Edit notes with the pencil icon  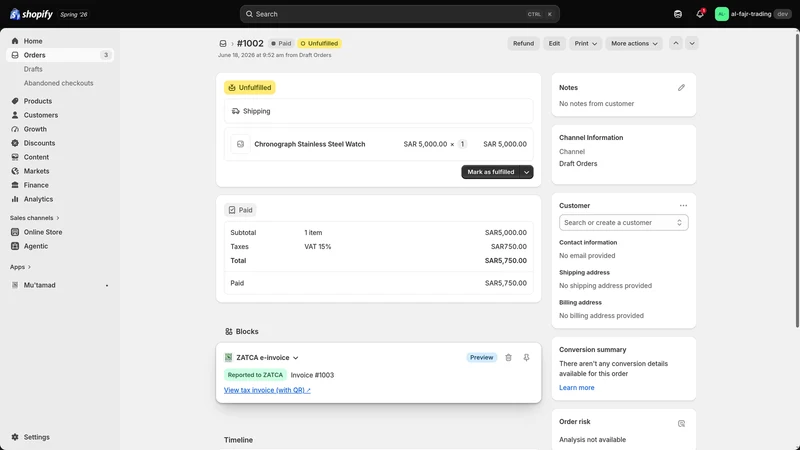coord(681,88)
